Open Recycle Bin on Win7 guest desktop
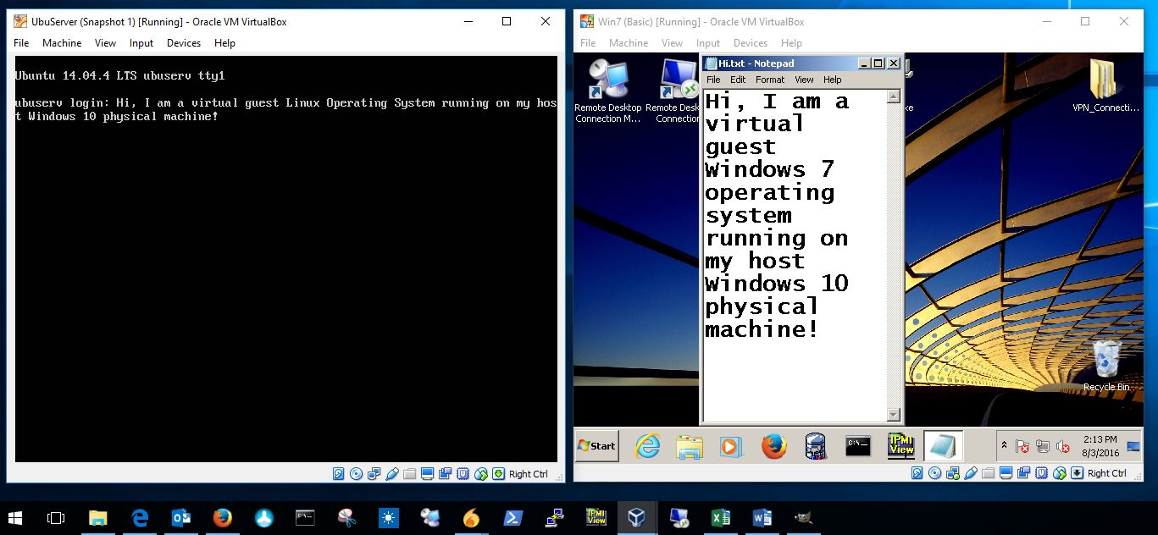 (x=1106, y=366)
